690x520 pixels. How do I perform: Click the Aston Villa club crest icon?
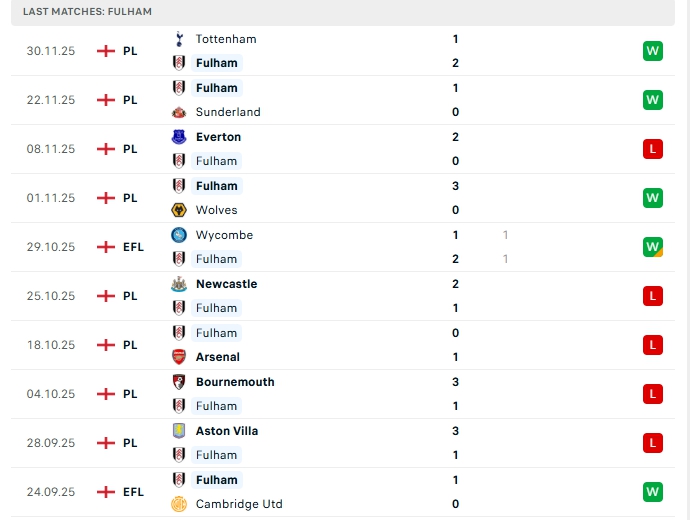[x=179, y=431]
